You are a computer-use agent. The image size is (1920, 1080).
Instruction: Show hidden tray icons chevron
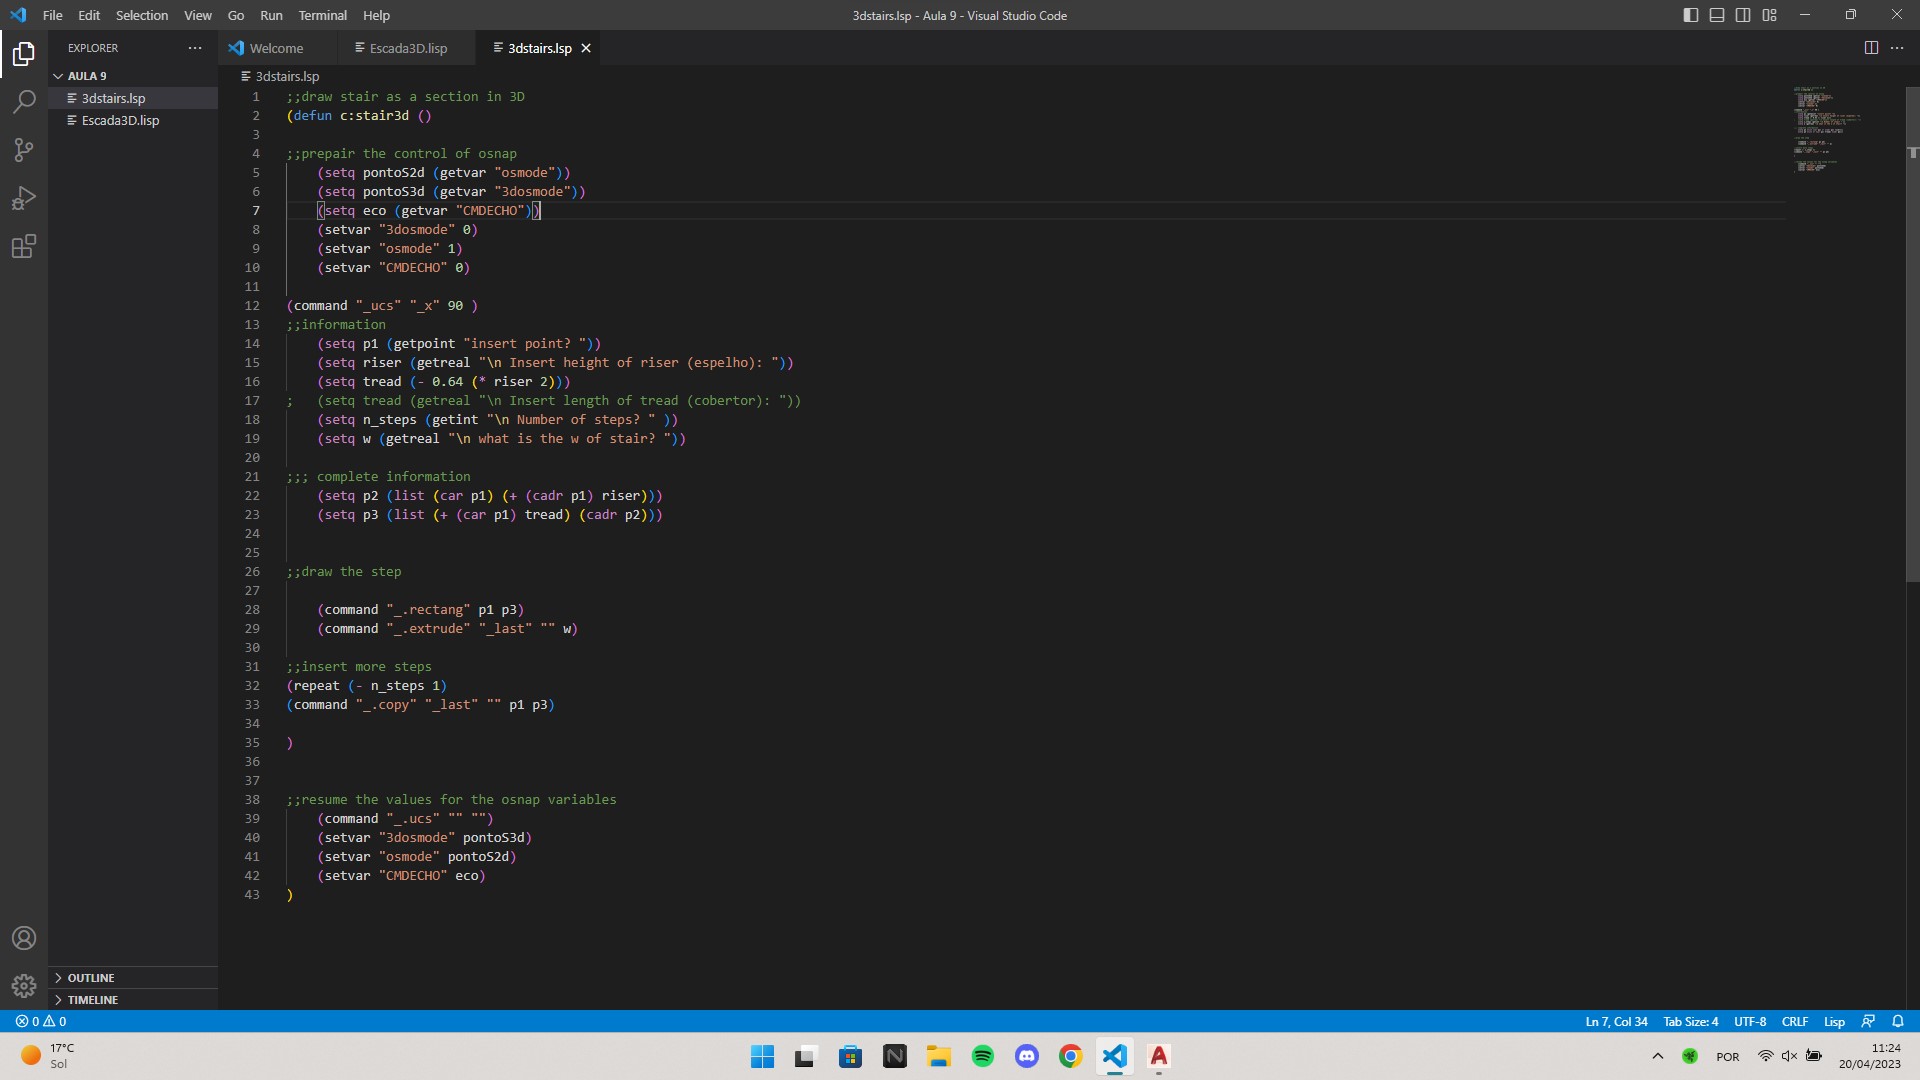pyautogui.click(x=1658, y=1056)
